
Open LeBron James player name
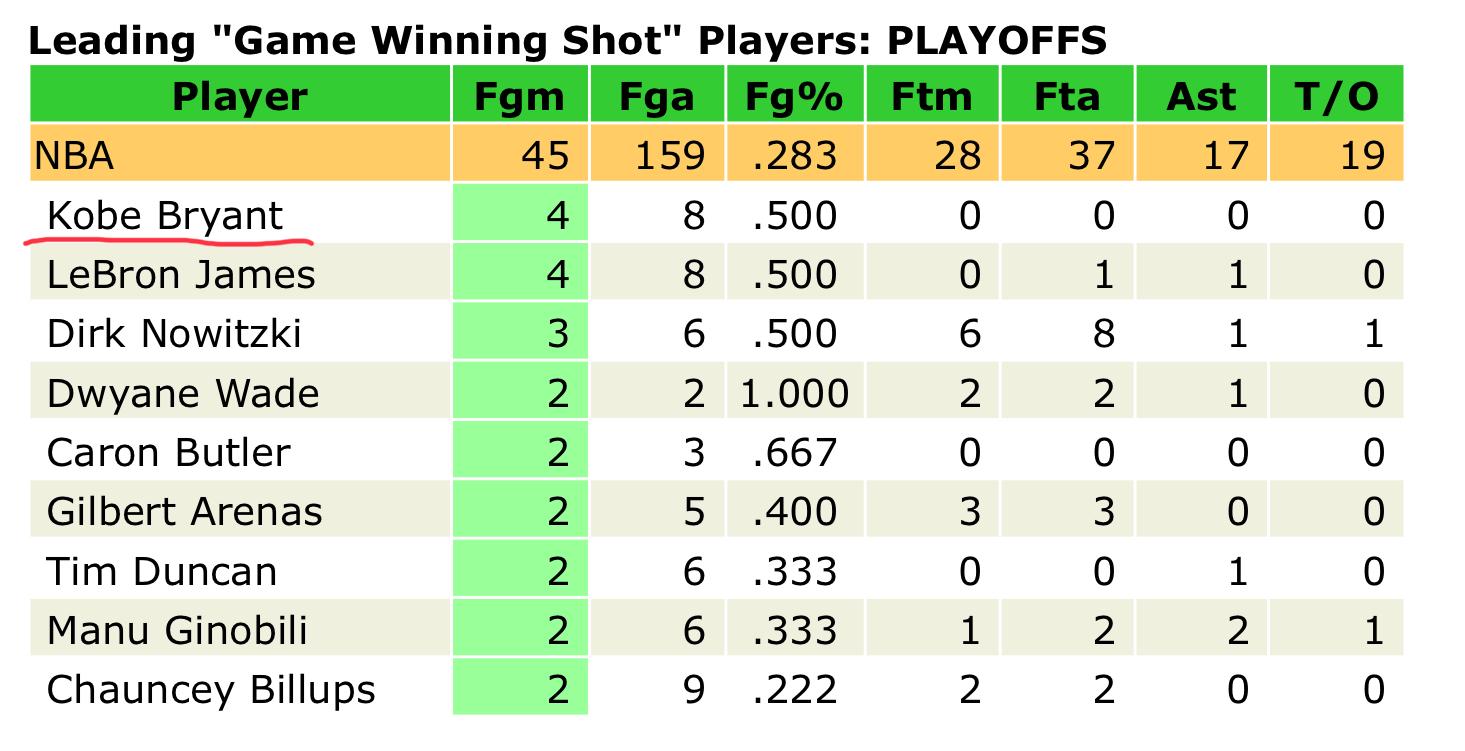pyautogui.click(x=181, y=274)
